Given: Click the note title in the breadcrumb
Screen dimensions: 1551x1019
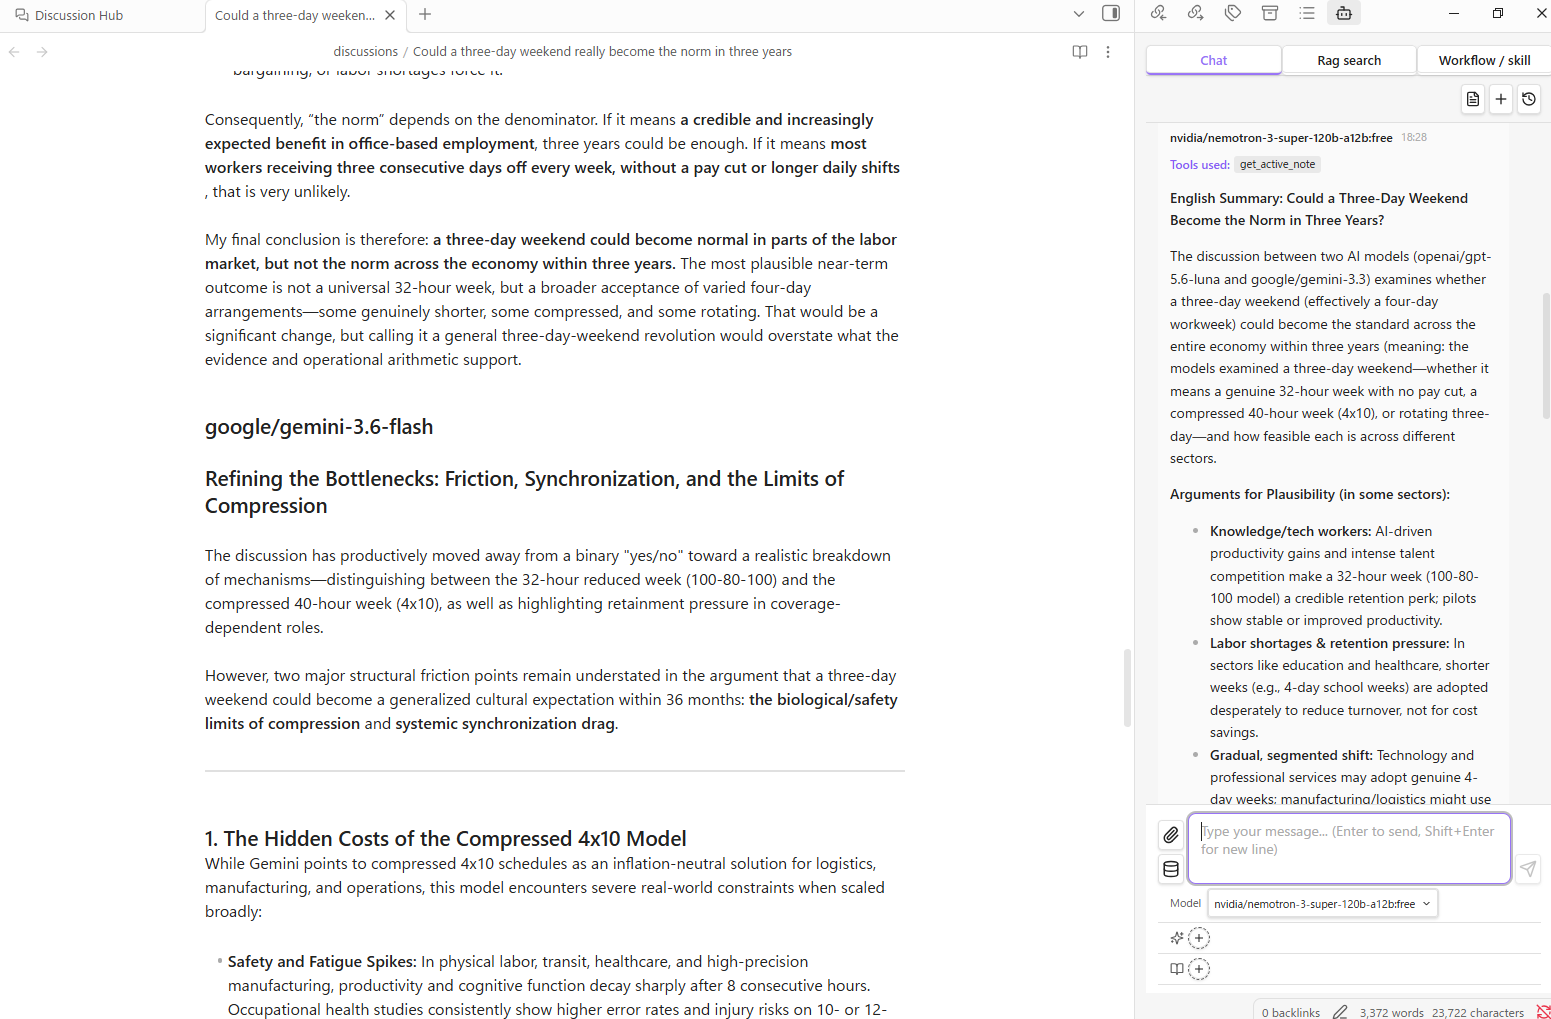Looking at the screenshot, I should 602,52.
